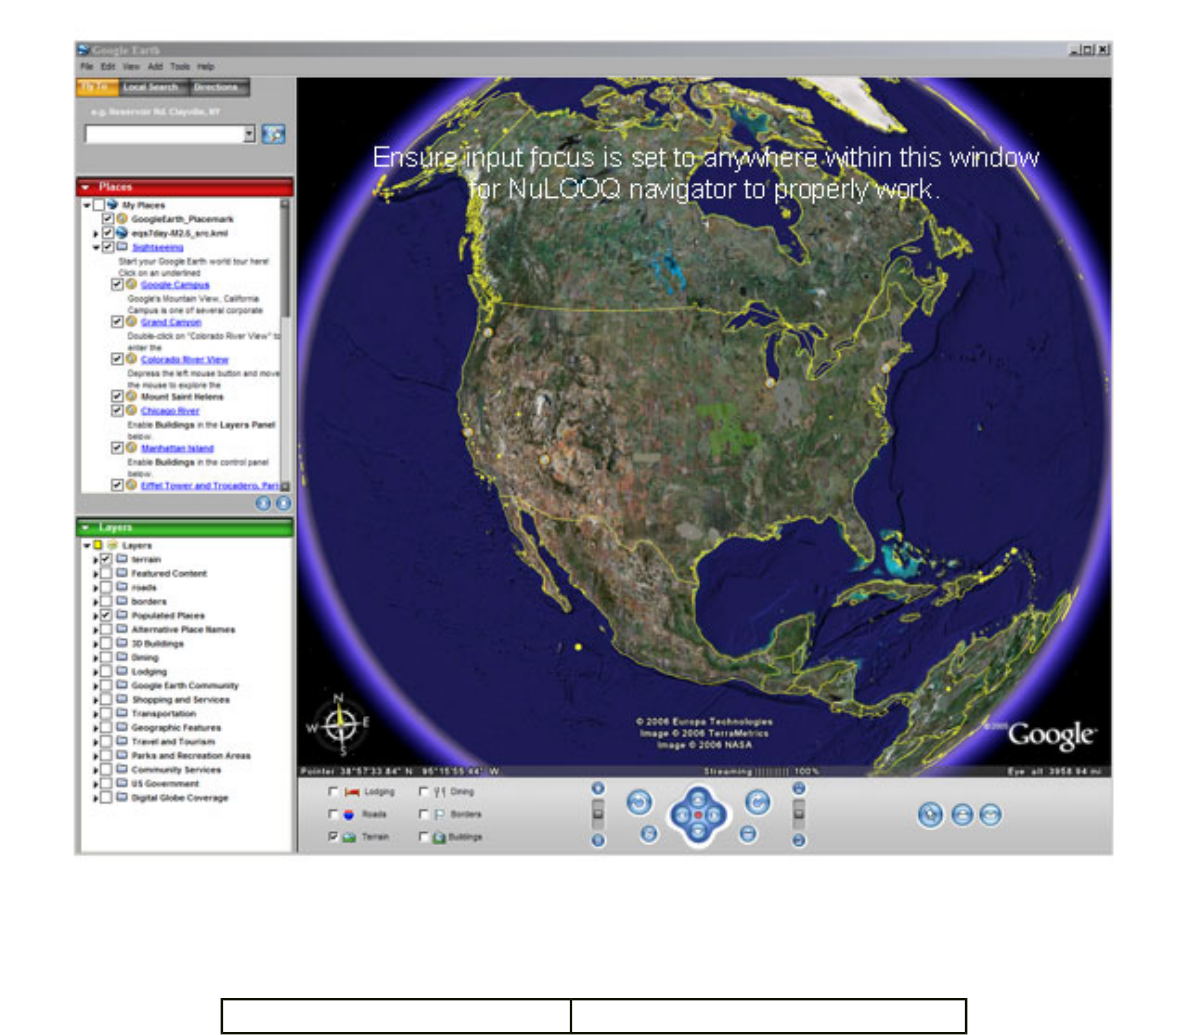The height and width of the screenshot is (1035, 1188).
Task: Toggle the Lodging checkbox in bottom bar
Action: [x=333, y=792]
